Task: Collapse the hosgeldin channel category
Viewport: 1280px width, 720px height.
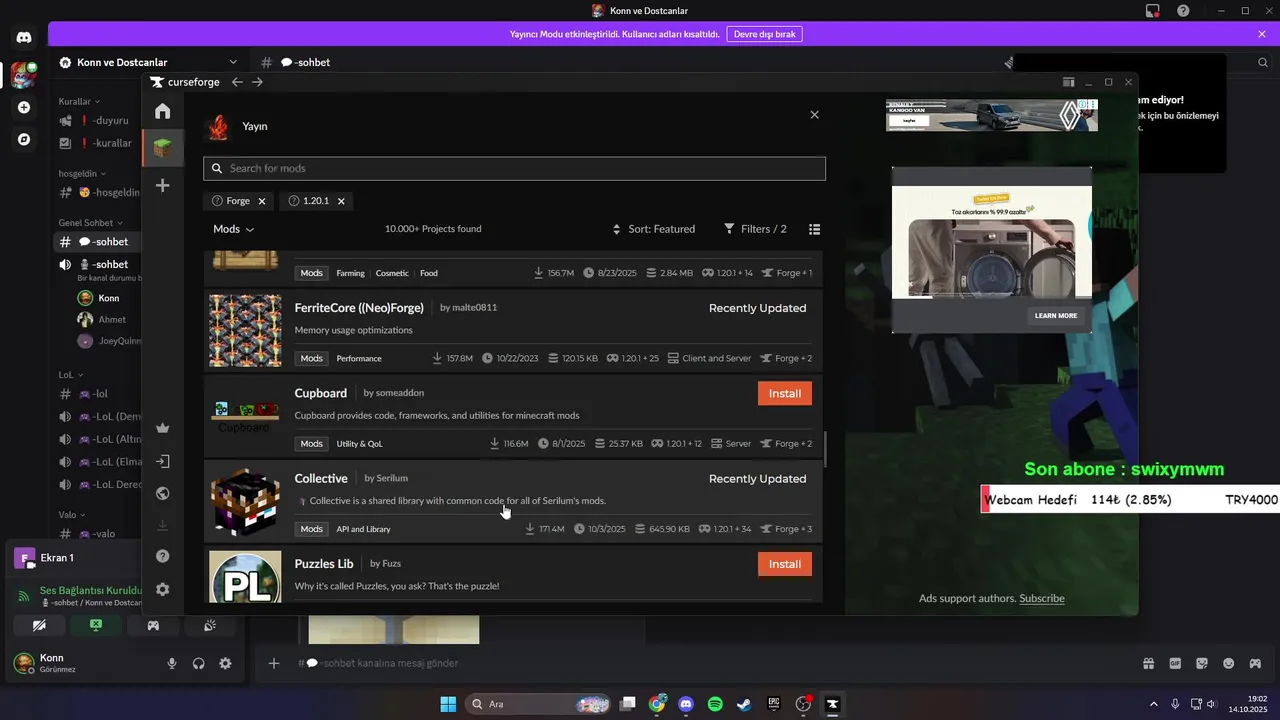Action: pyautogui.click(x=83, y=173)
